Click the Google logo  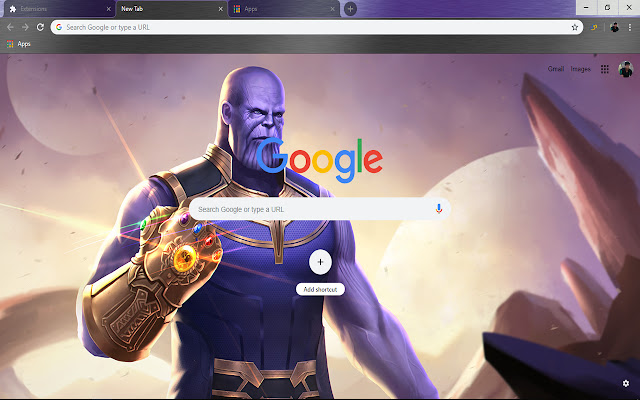point(320,160)
